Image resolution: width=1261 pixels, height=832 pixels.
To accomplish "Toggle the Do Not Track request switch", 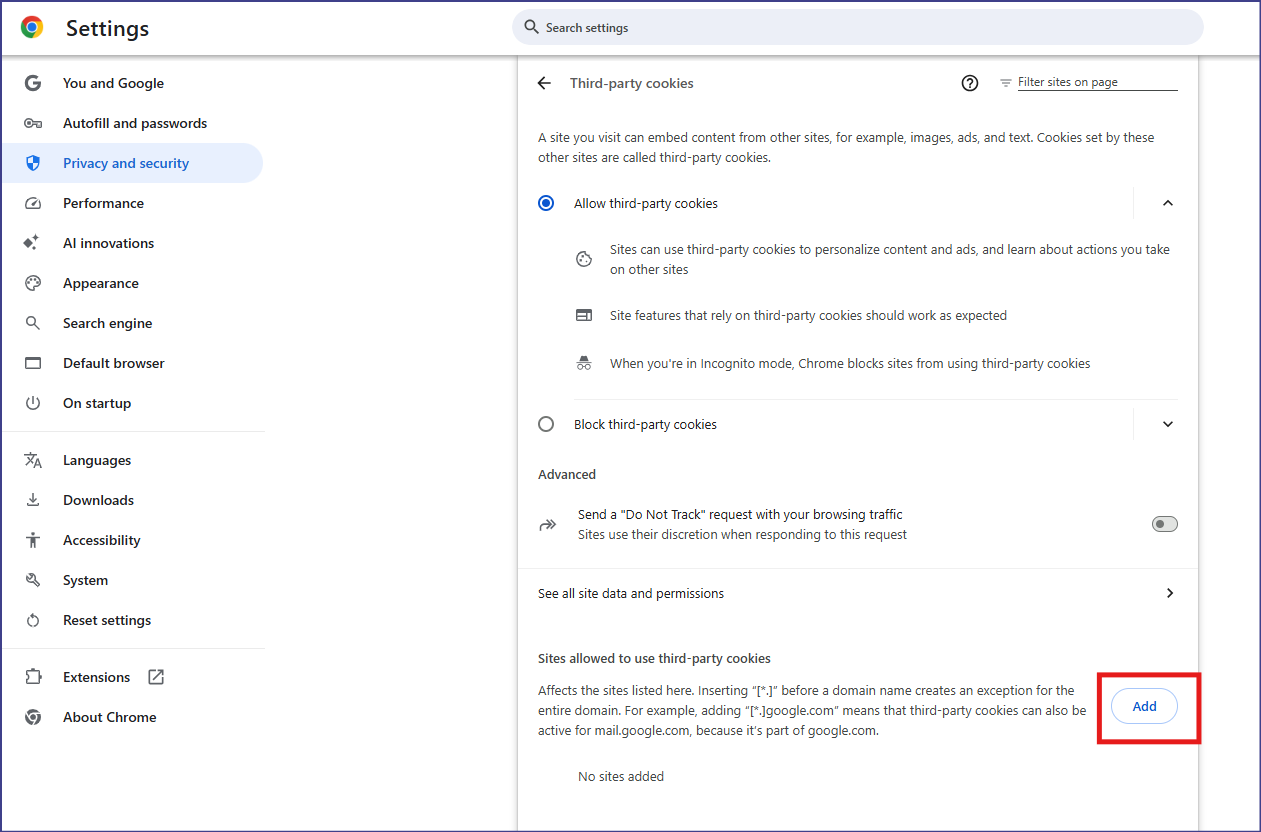I will coord(1164,524).
